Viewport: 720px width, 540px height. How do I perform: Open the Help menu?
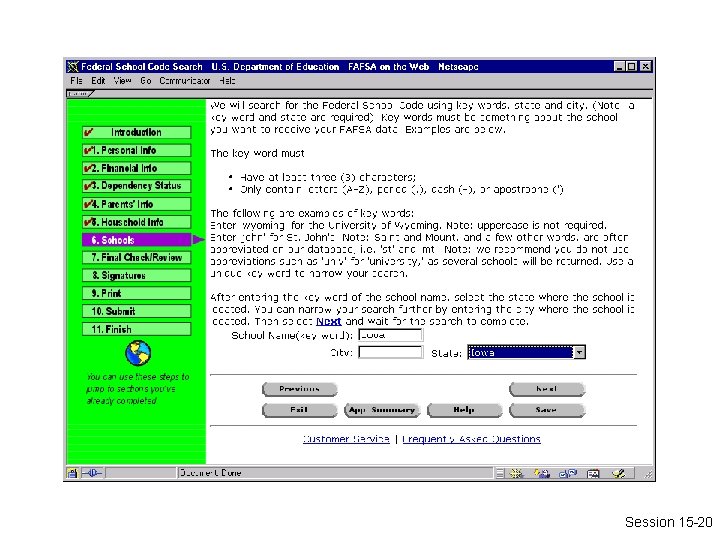[227, 81]
